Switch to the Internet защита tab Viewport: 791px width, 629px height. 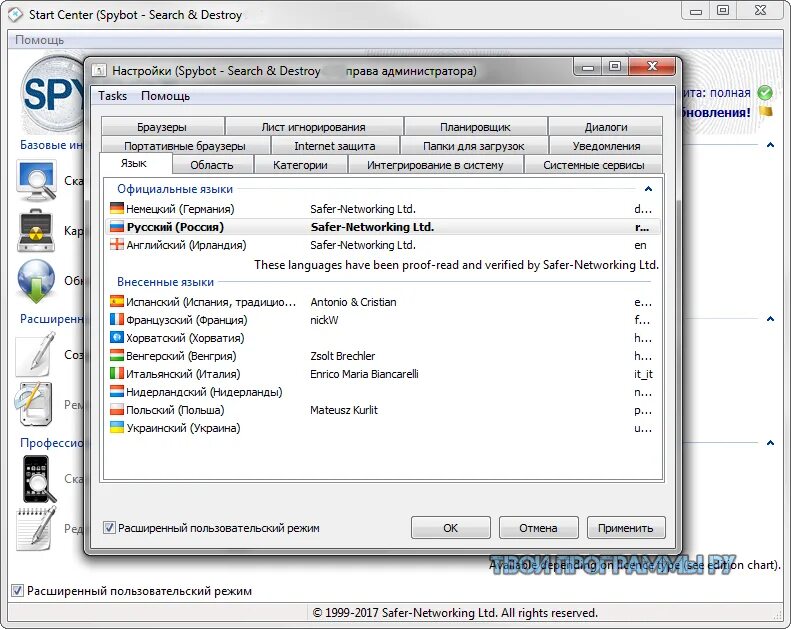[334, 146]
